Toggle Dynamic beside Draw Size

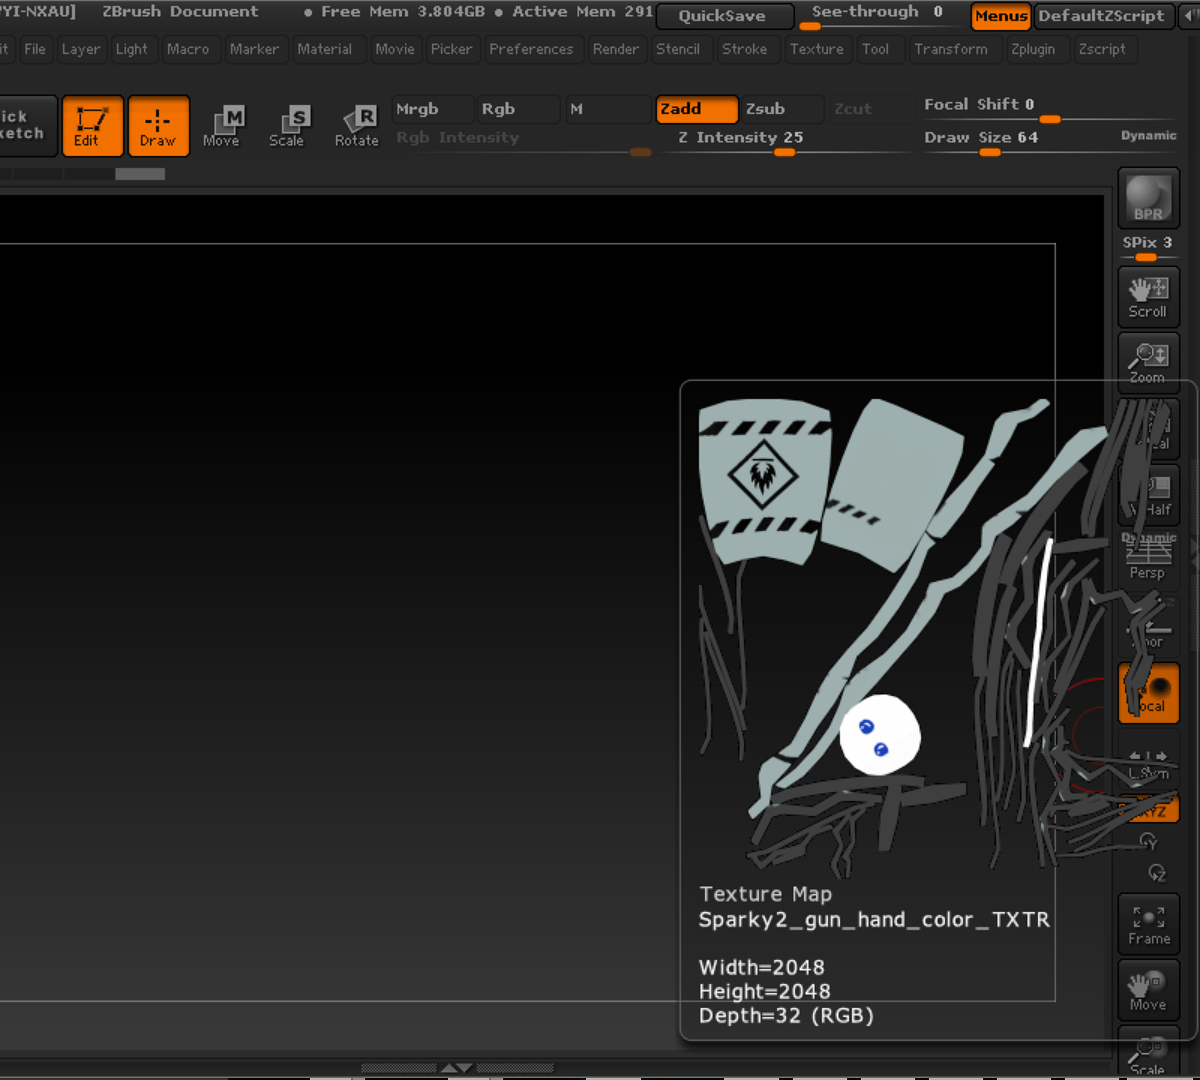(1148, 136)
